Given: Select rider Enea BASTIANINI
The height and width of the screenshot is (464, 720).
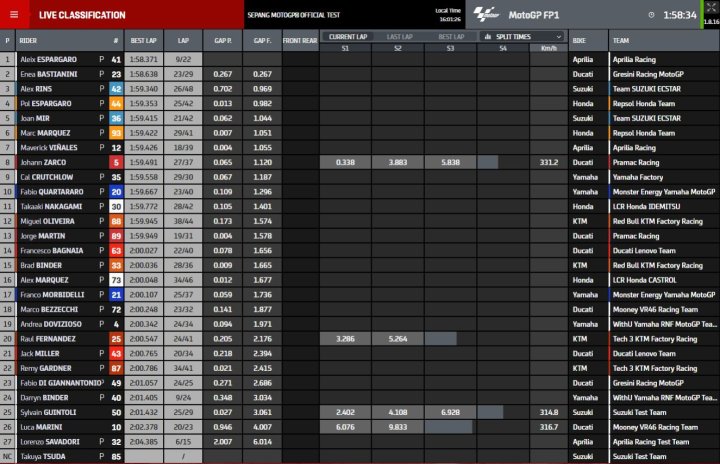Looking at the screenshot, I should click(49, 74).
